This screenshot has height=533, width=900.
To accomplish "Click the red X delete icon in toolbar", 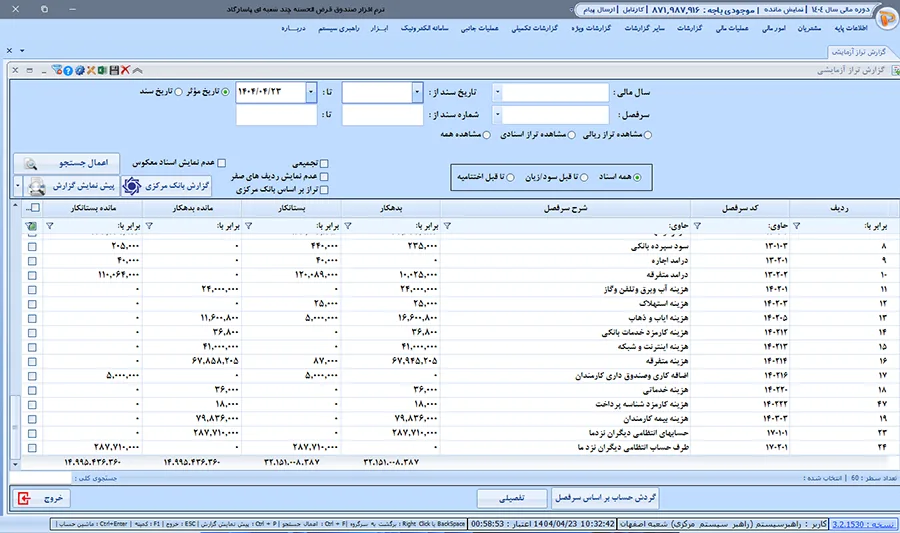I will point(125,70).
